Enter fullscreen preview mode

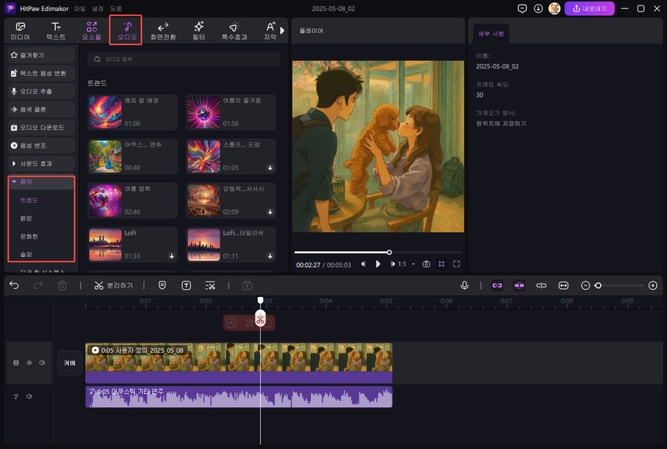point(456,264)
